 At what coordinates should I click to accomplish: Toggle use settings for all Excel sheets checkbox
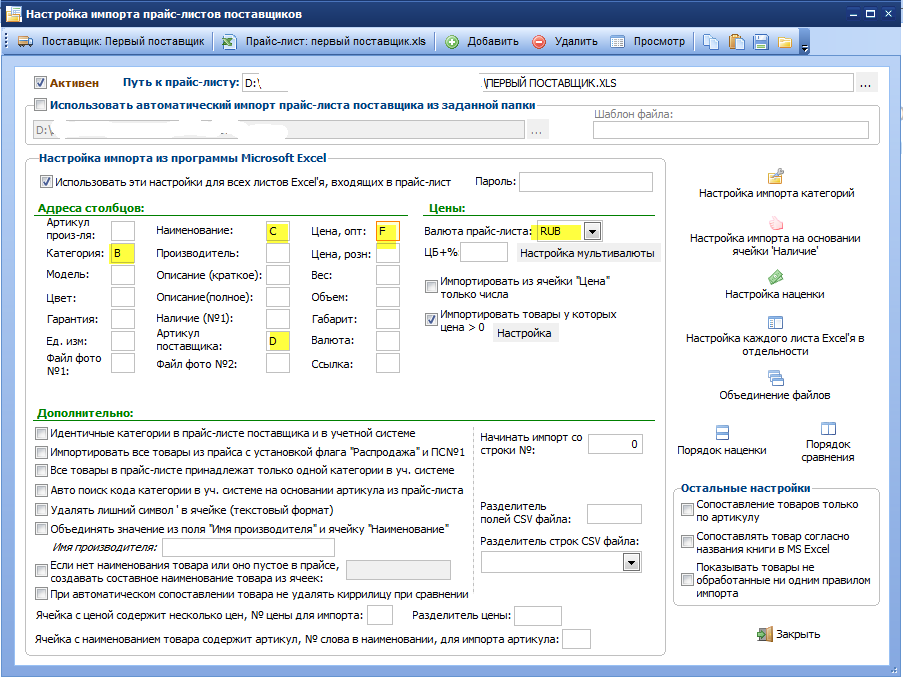(46, 182)
